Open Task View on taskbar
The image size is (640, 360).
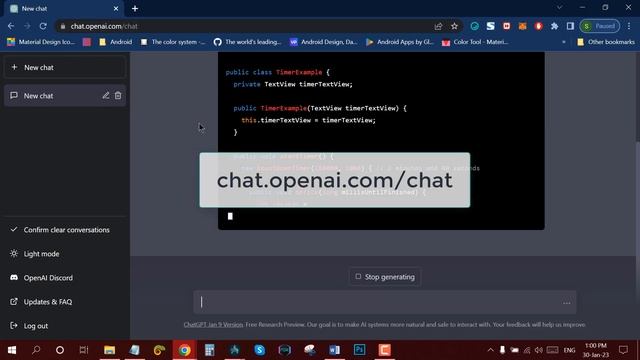pos(84,350)
